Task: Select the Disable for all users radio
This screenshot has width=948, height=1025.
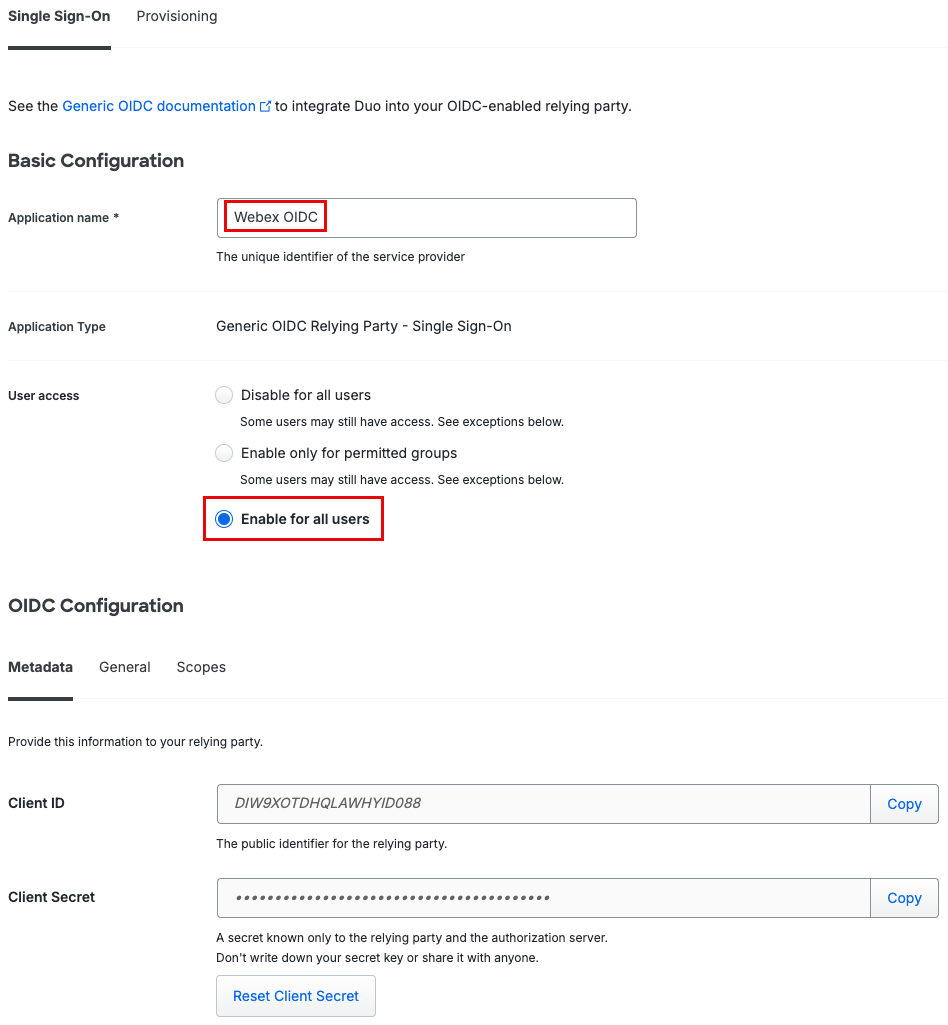Action: pyautogui.click(x=224, y=395)
